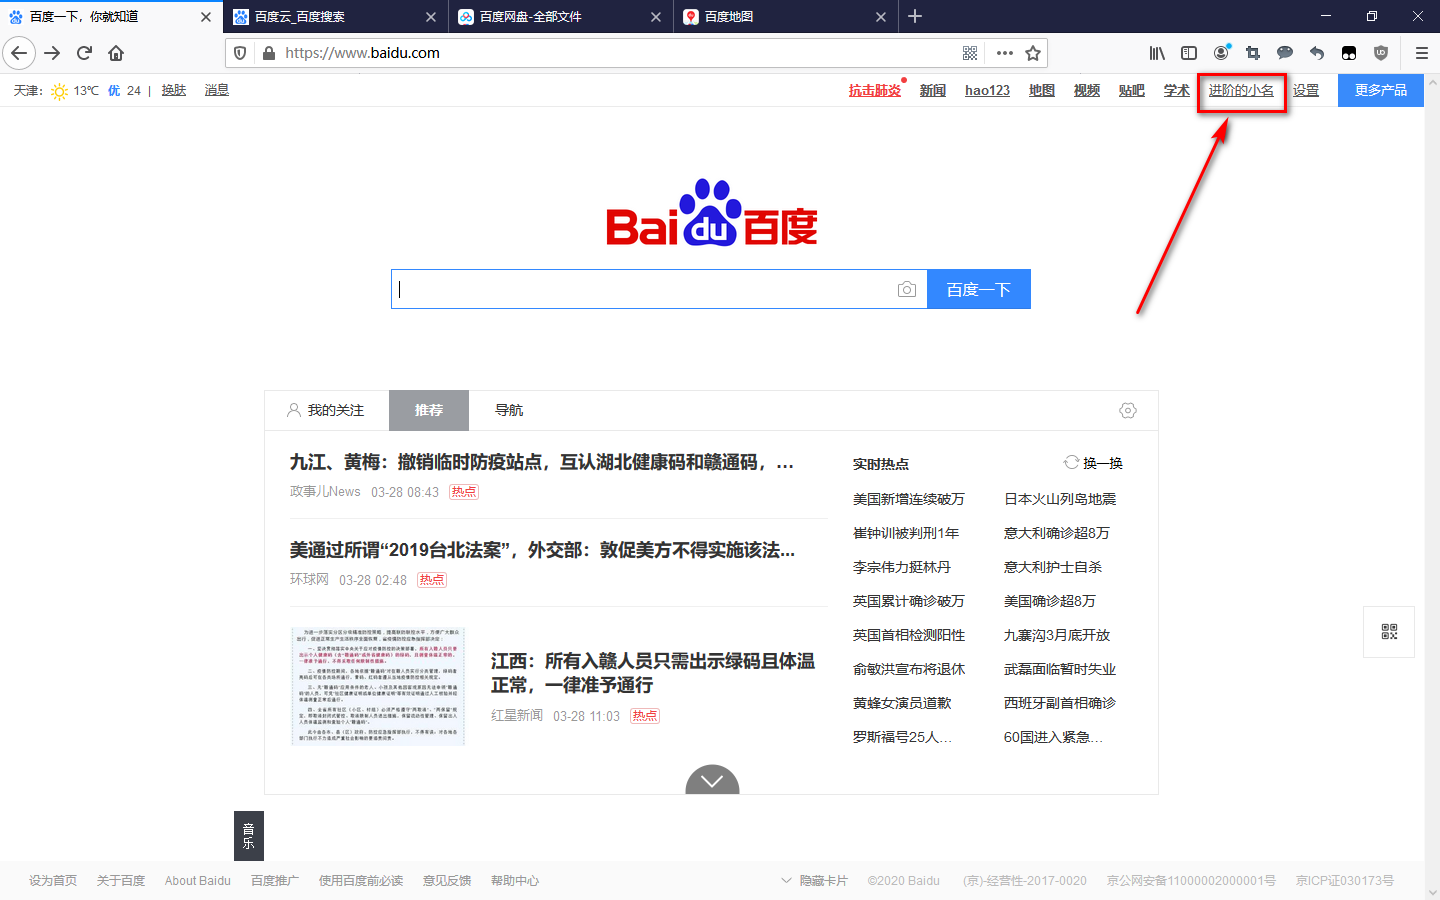
Task: Click the screenshot crop tool icon
Action: (1253, 53)
